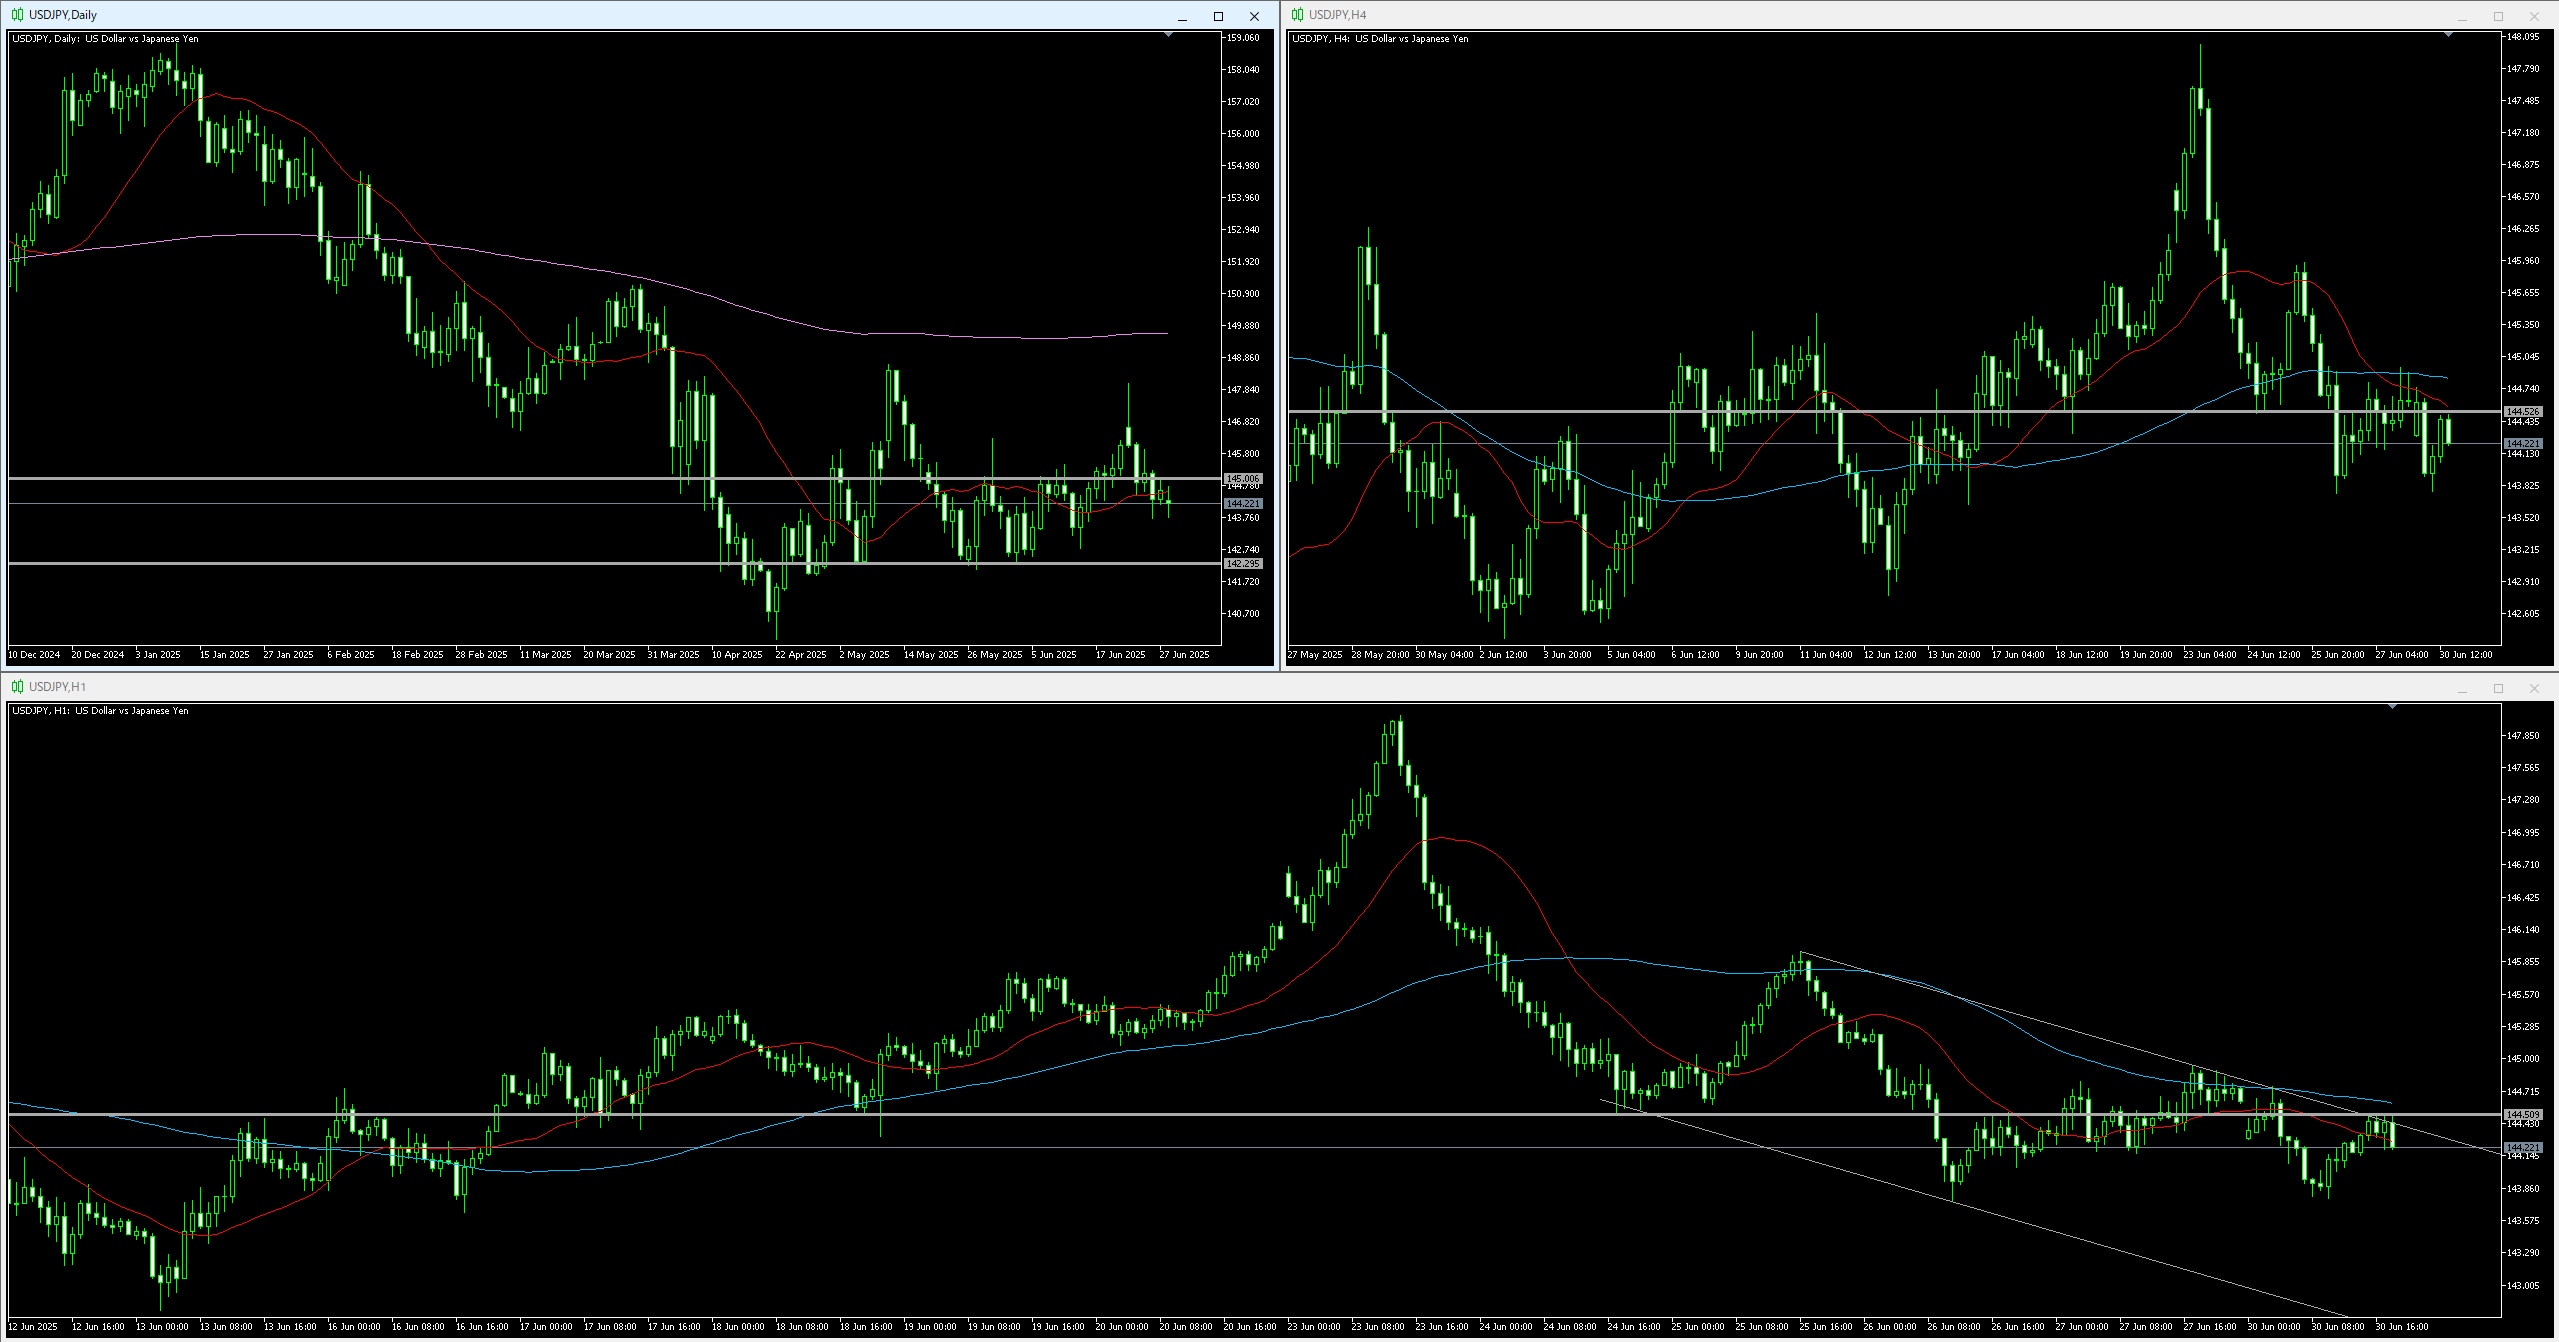2559x1342 pixels.
Task: Select the 144.526 price label on H4 chart
Action: 2522,411
